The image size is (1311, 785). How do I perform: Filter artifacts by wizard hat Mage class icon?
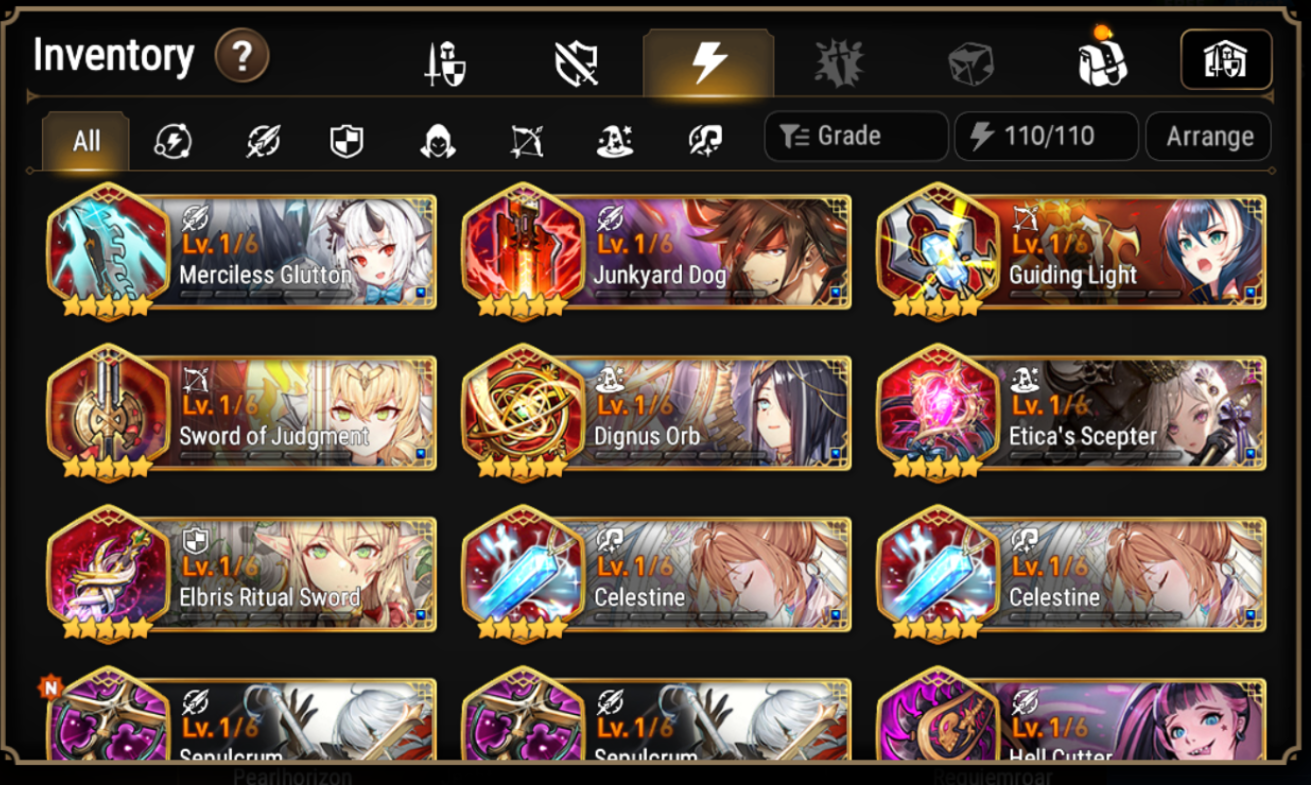[615, 141]
